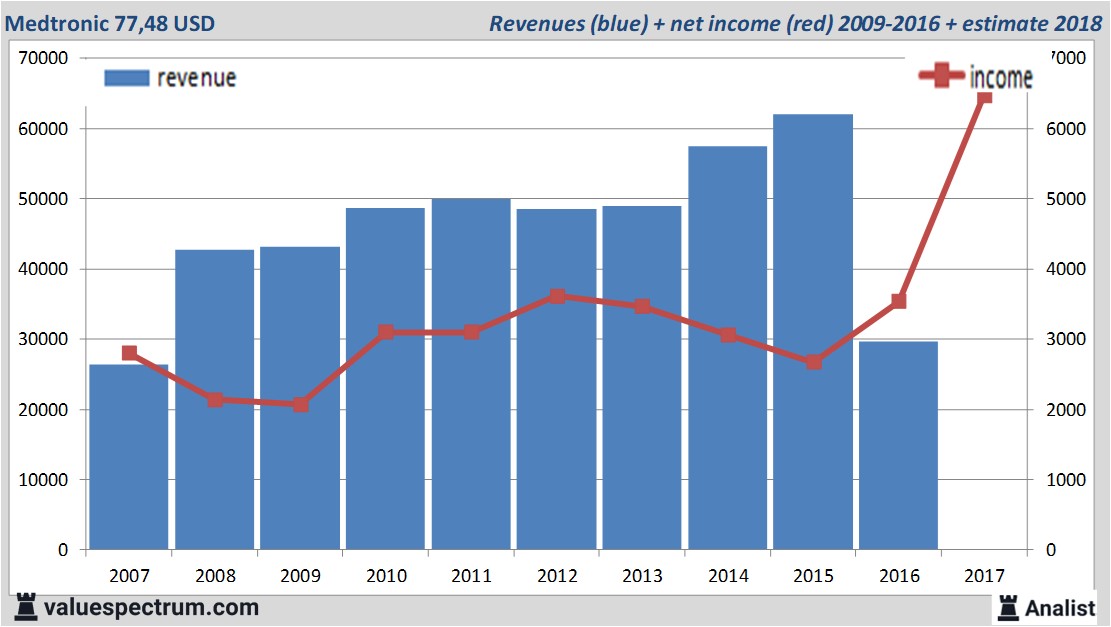Click the 2012 x-axis label
The height and width of the screenshot is (627, 1111).
pyautogui.click(x=557, y=575)
